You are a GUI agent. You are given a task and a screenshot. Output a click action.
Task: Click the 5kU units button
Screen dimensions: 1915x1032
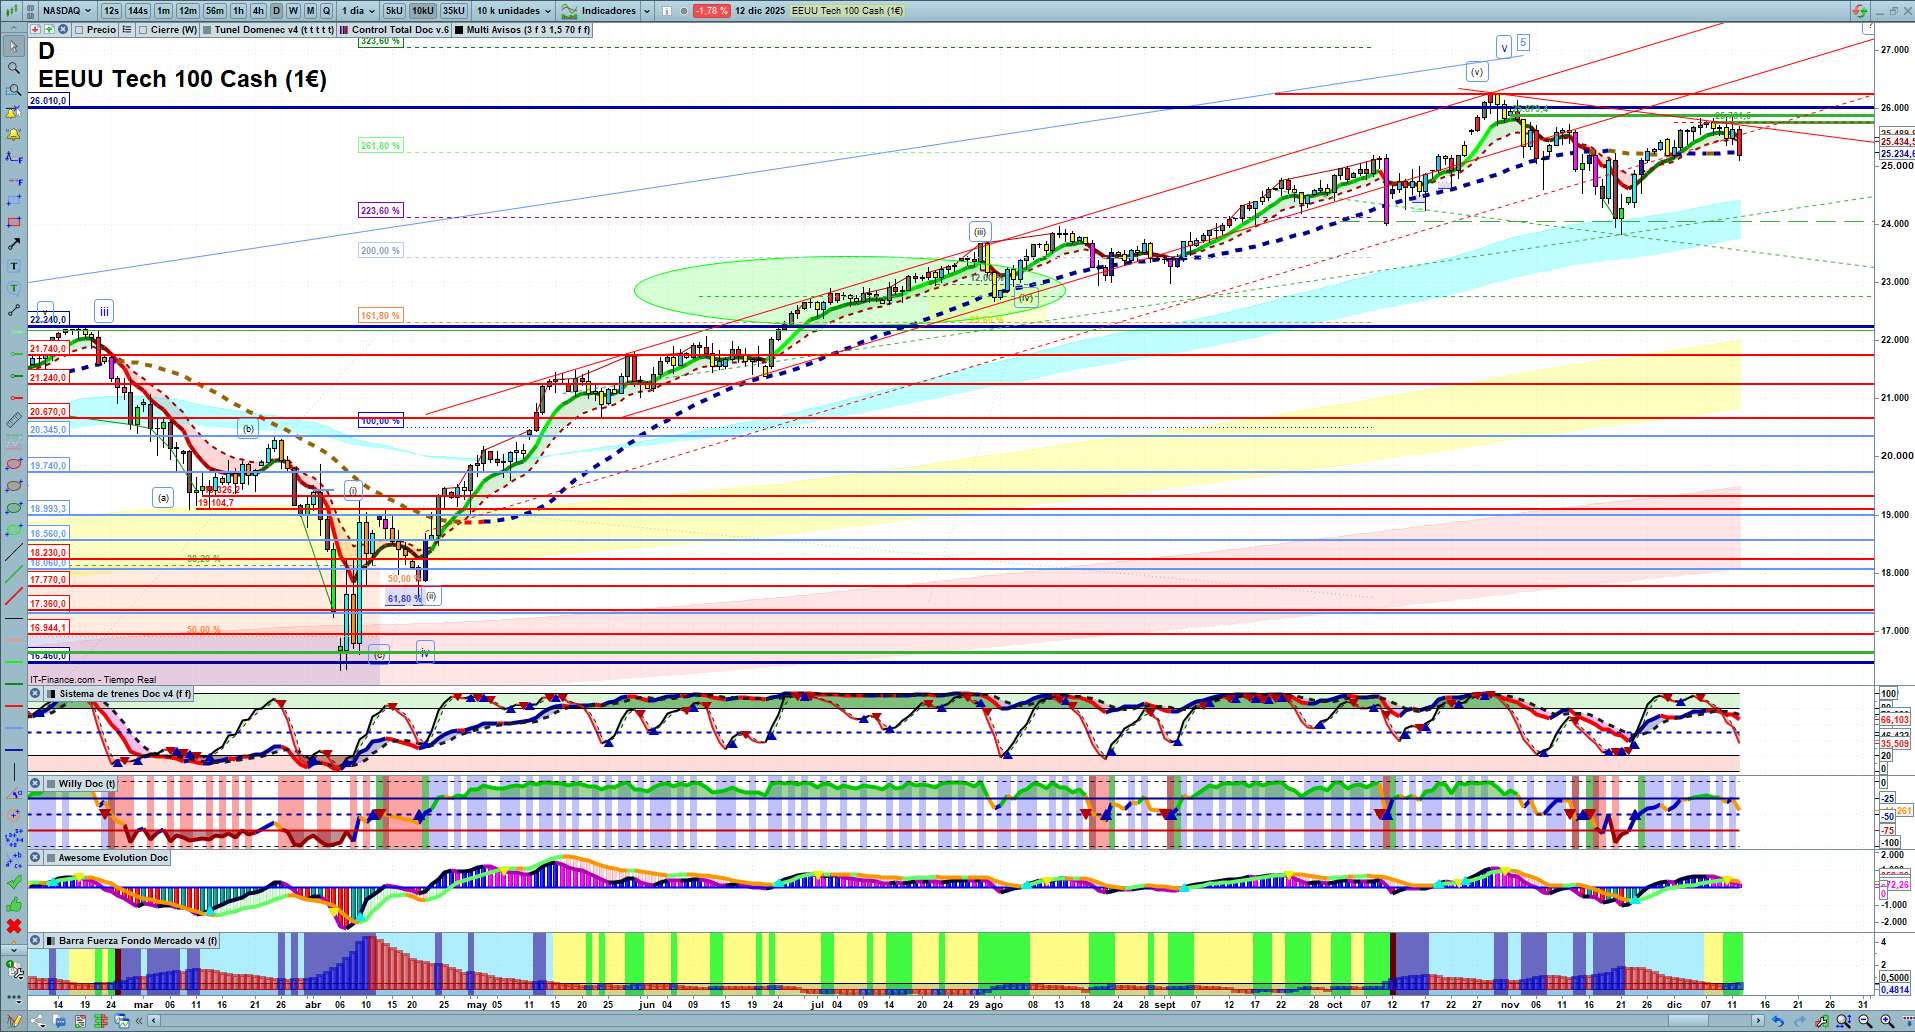[x=394, y=11]
